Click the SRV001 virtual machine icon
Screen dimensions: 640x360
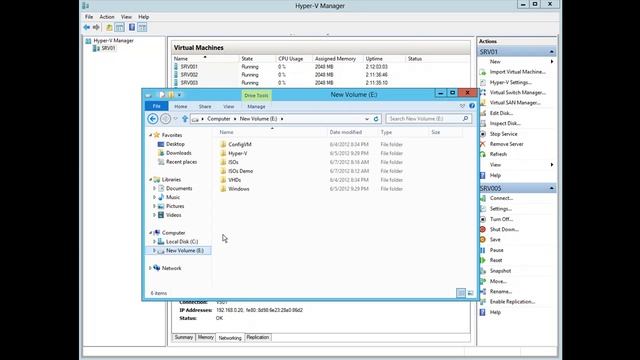pyautogui.click(x=176, y=67)
